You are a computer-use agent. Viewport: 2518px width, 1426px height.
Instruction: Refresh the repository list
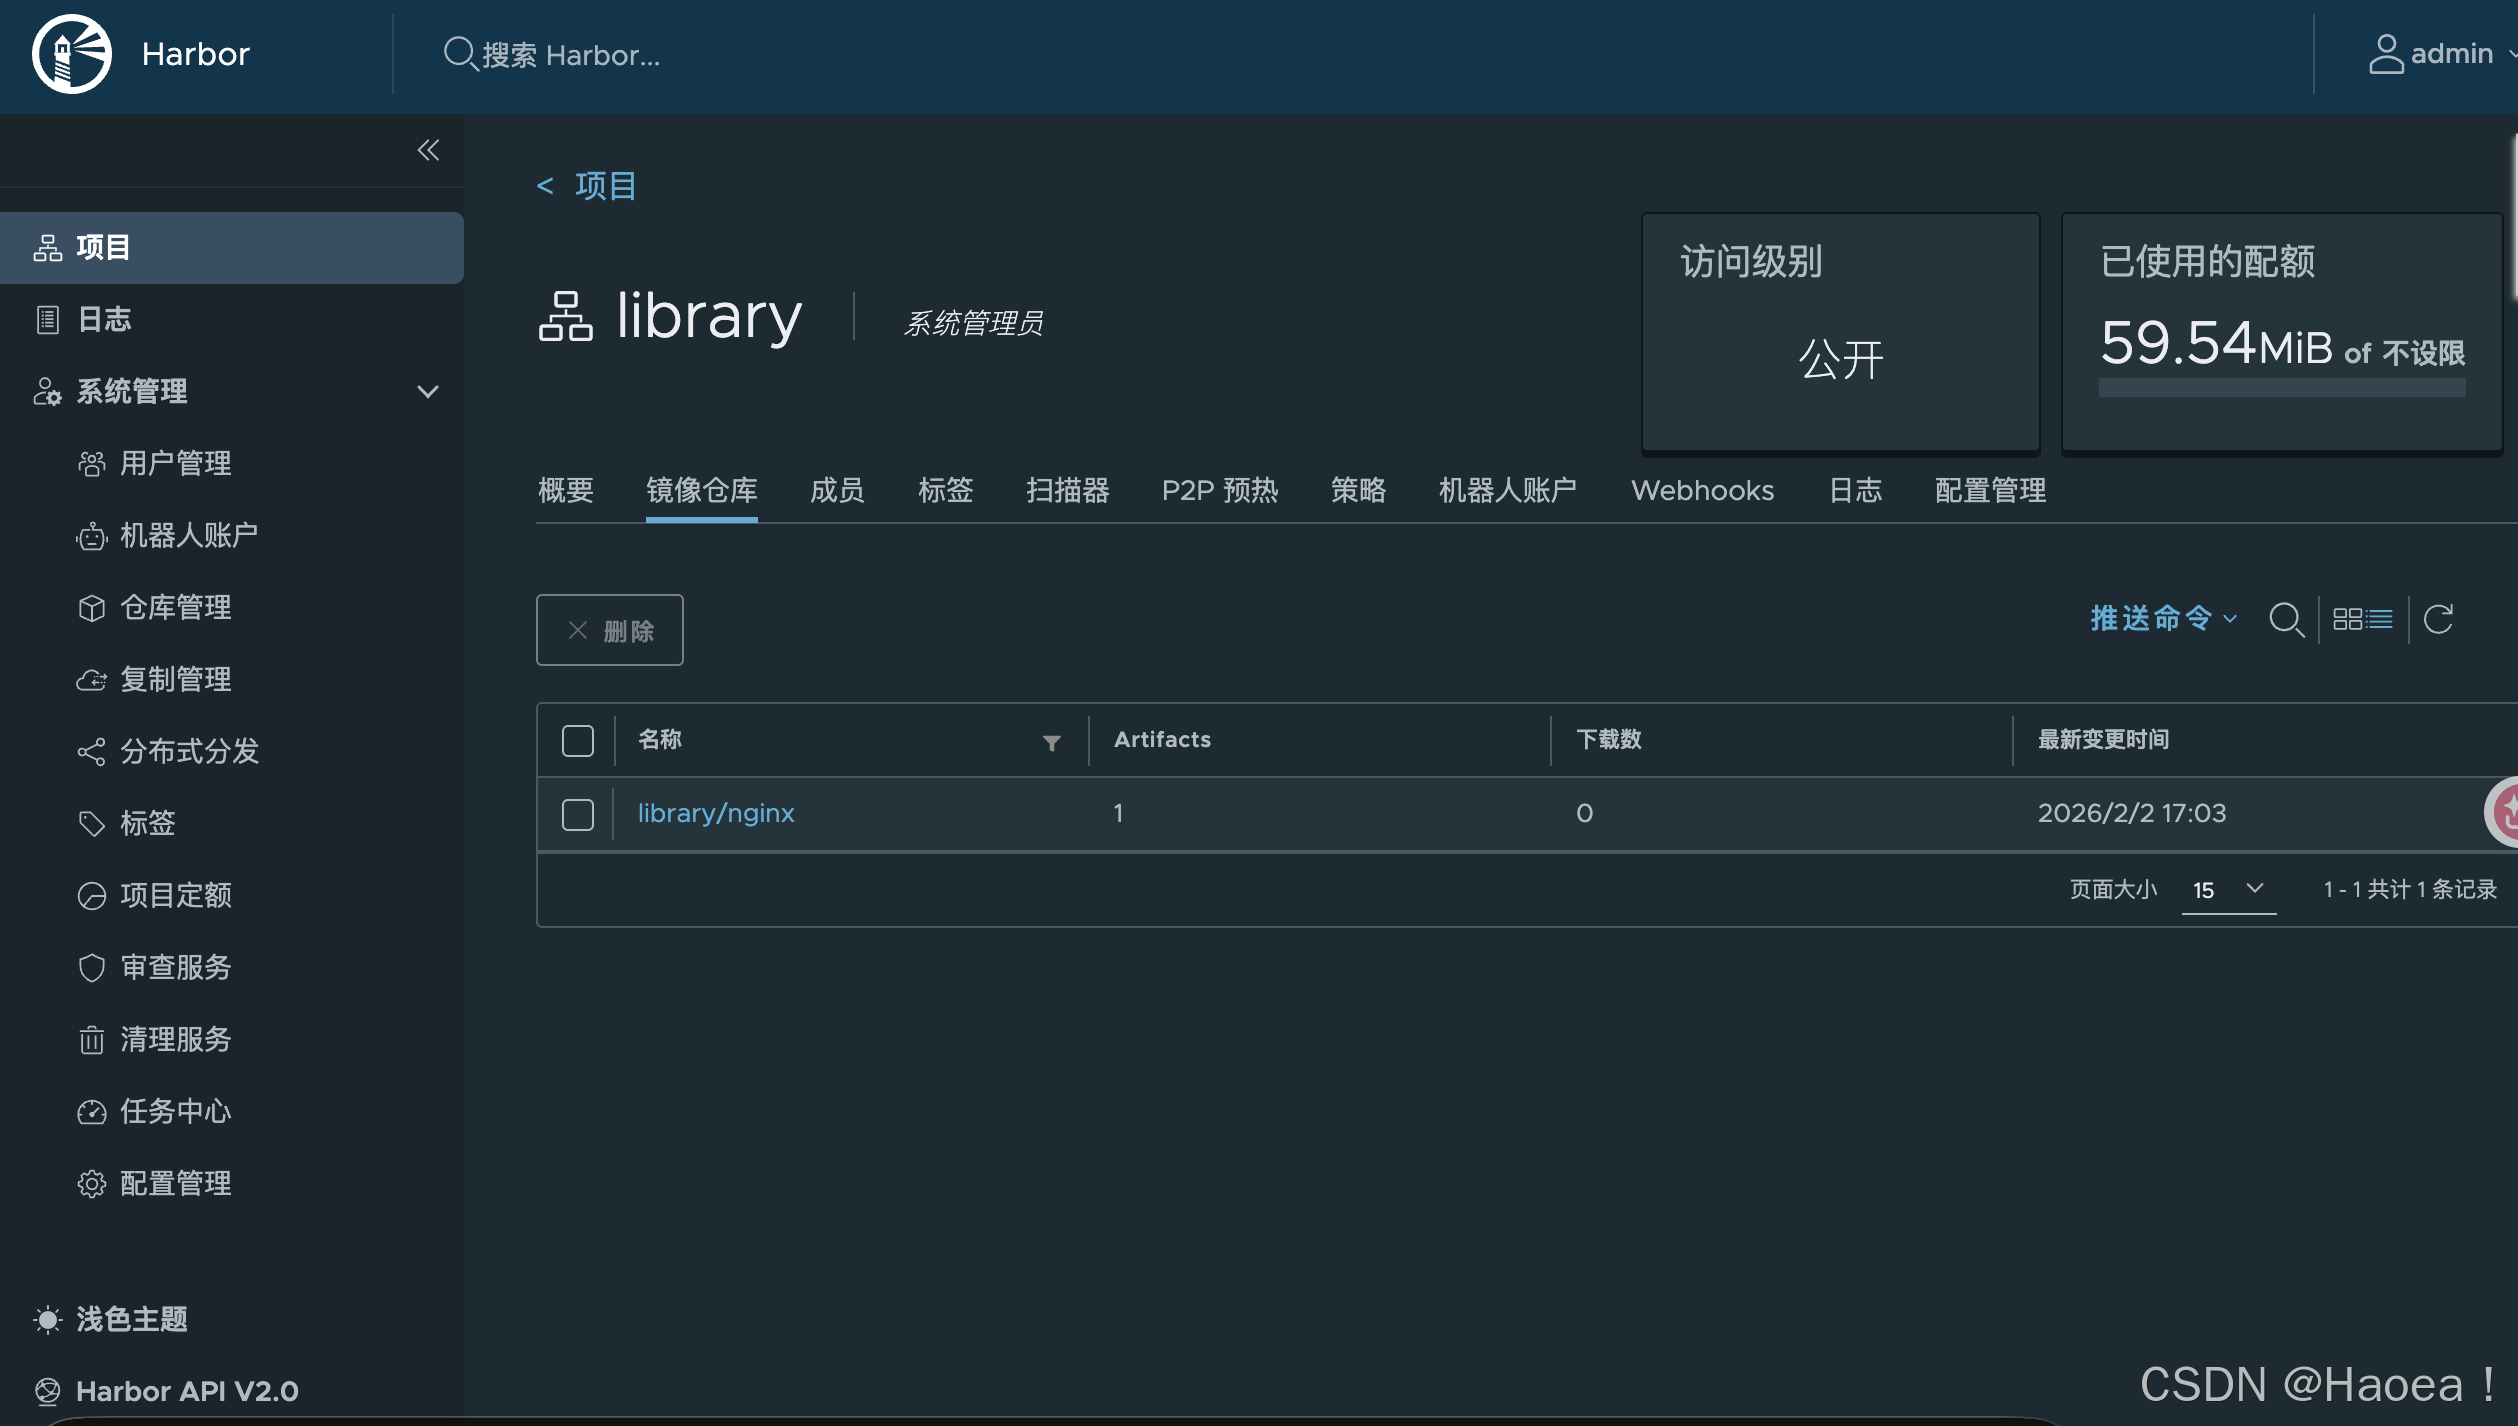(2439, 619)
